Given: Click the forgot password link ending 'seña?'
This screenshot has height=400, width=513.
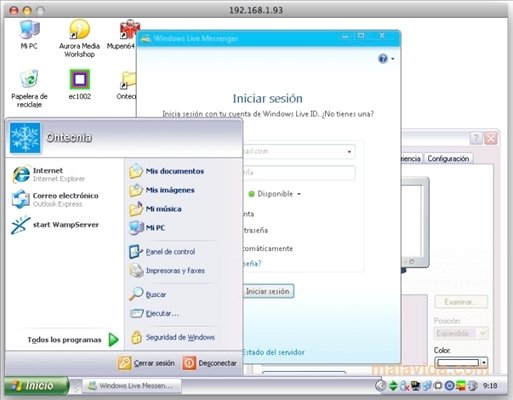Looking at the screenshot, I should [252, 263].
